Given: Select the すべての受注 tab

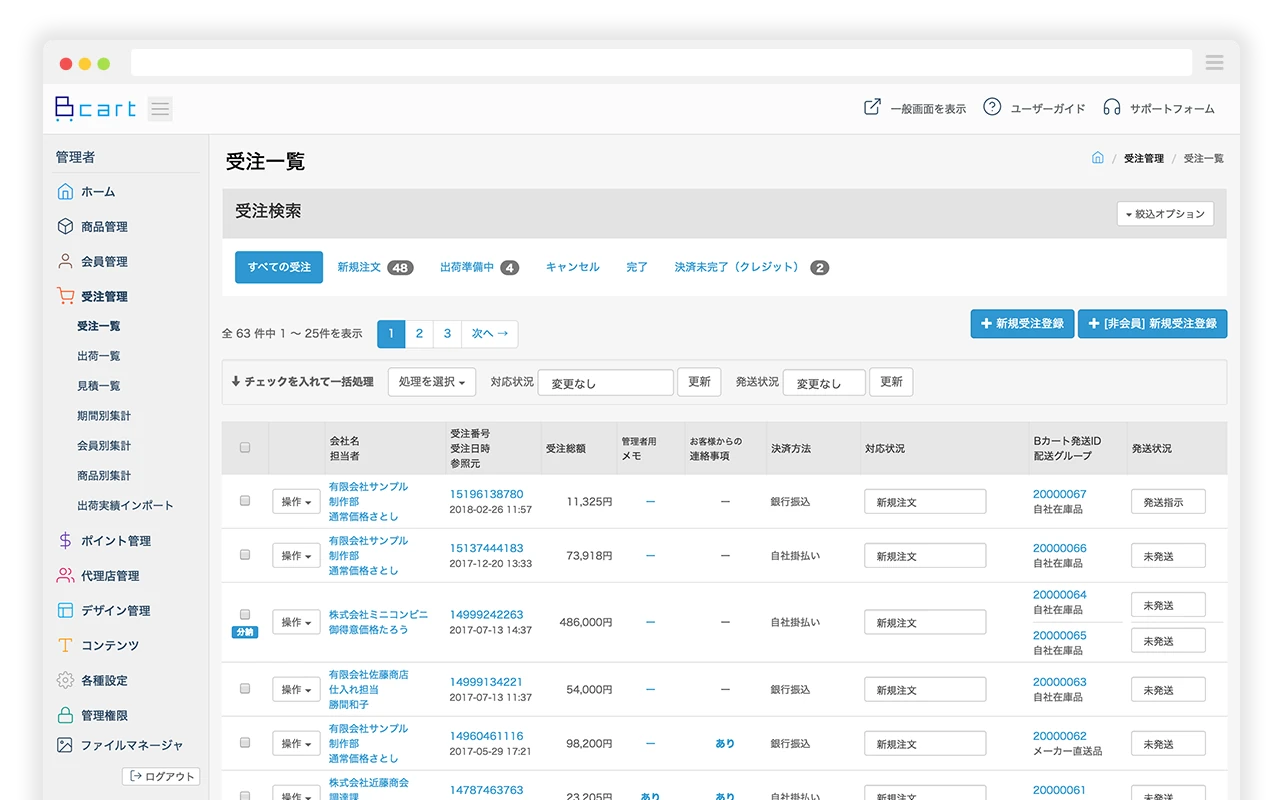Looking at the screenshot, I should point(279,267).
